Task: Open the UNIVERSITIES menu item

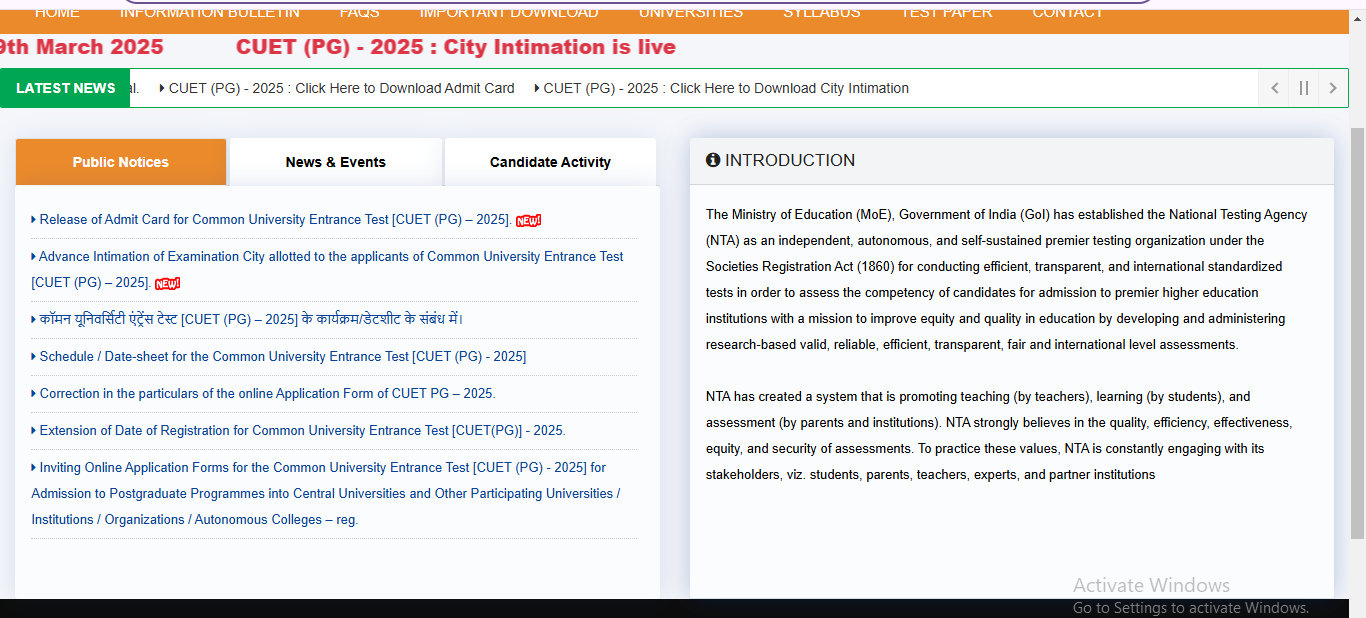Action: click(690, 12)
